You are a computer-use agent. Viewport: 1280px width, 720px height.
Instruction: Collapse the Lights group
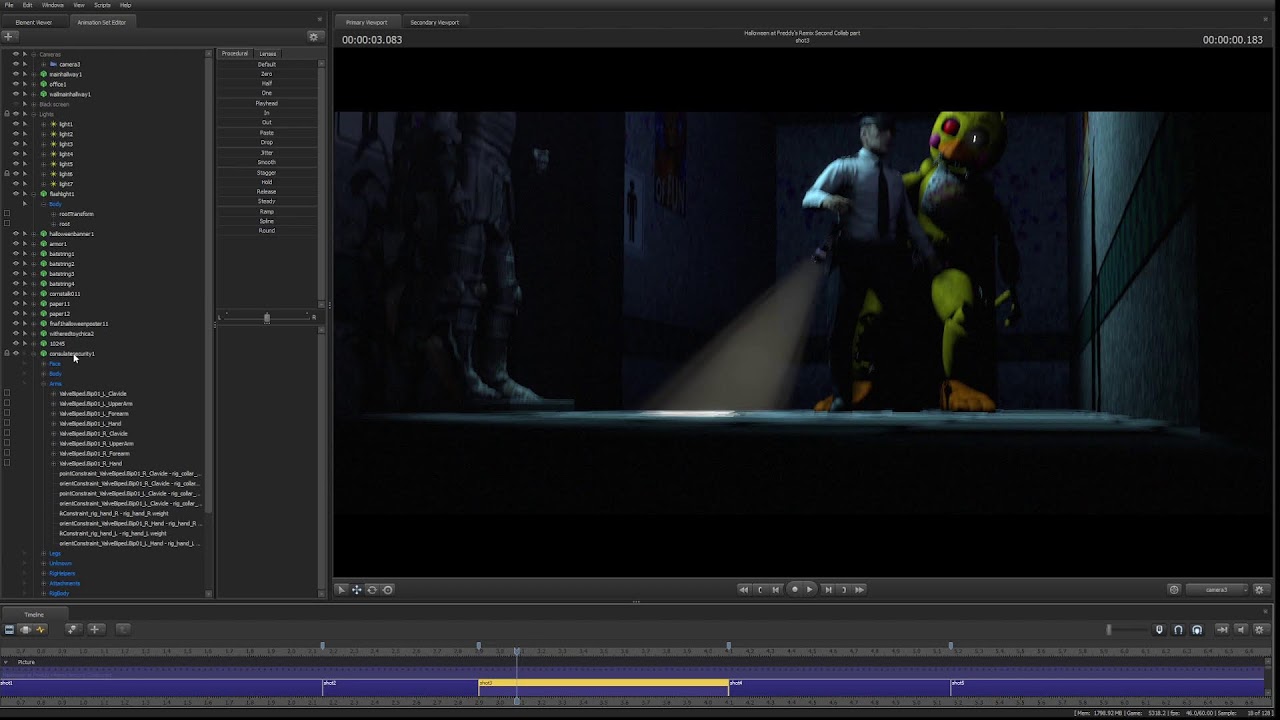coord(34,114)
